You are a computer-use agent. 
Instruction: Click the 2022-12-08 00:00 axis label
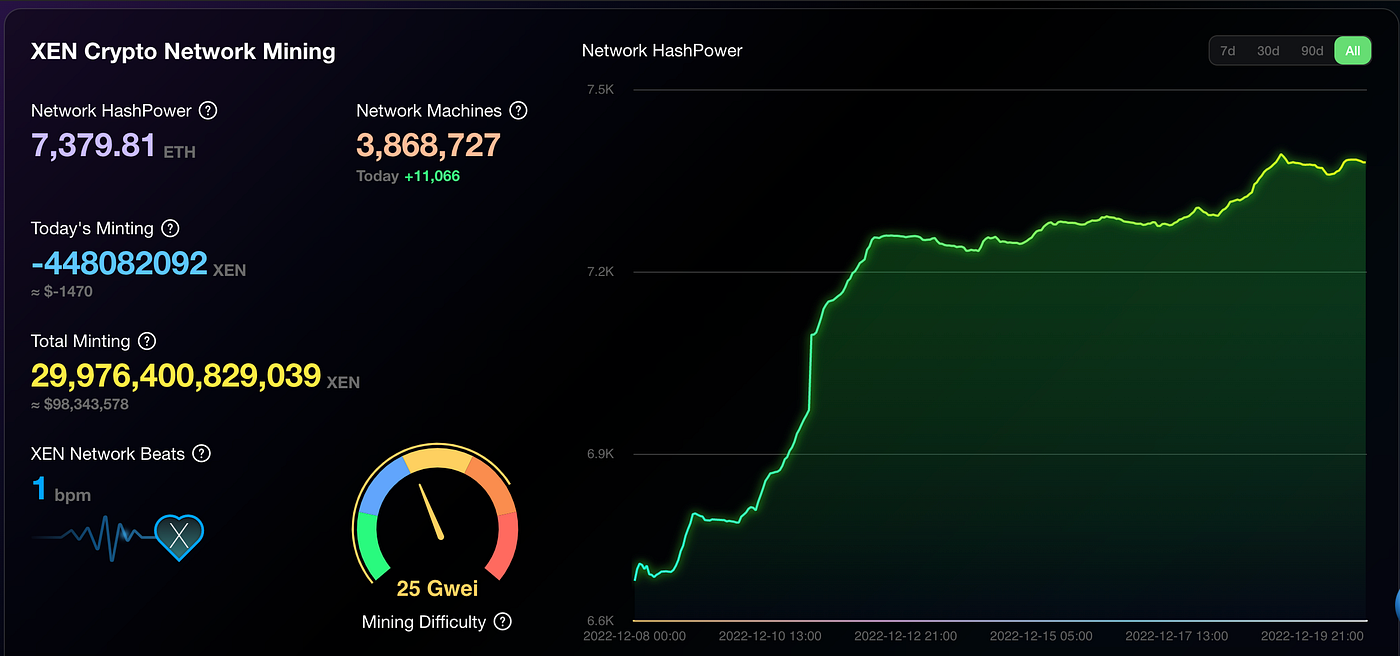point(634,636)
